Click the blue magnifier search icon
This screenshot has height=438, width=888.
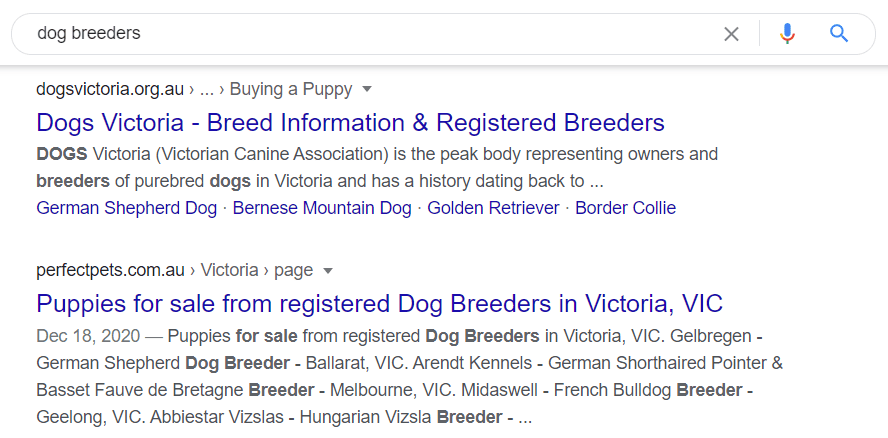[839, 34]
